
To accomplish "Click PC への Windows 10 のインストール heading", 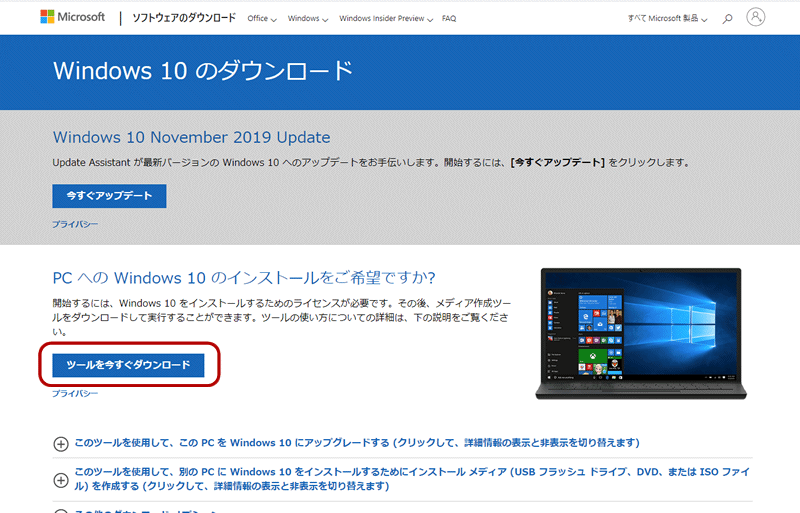I will click(x=244, y=278).
